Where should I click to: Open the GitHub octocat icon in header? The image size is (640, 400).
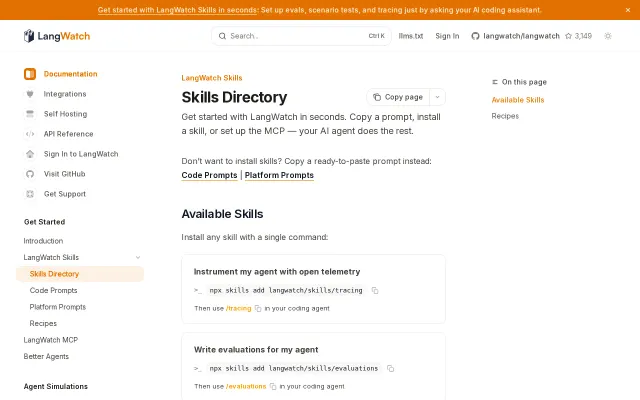(x=475, y=36)
